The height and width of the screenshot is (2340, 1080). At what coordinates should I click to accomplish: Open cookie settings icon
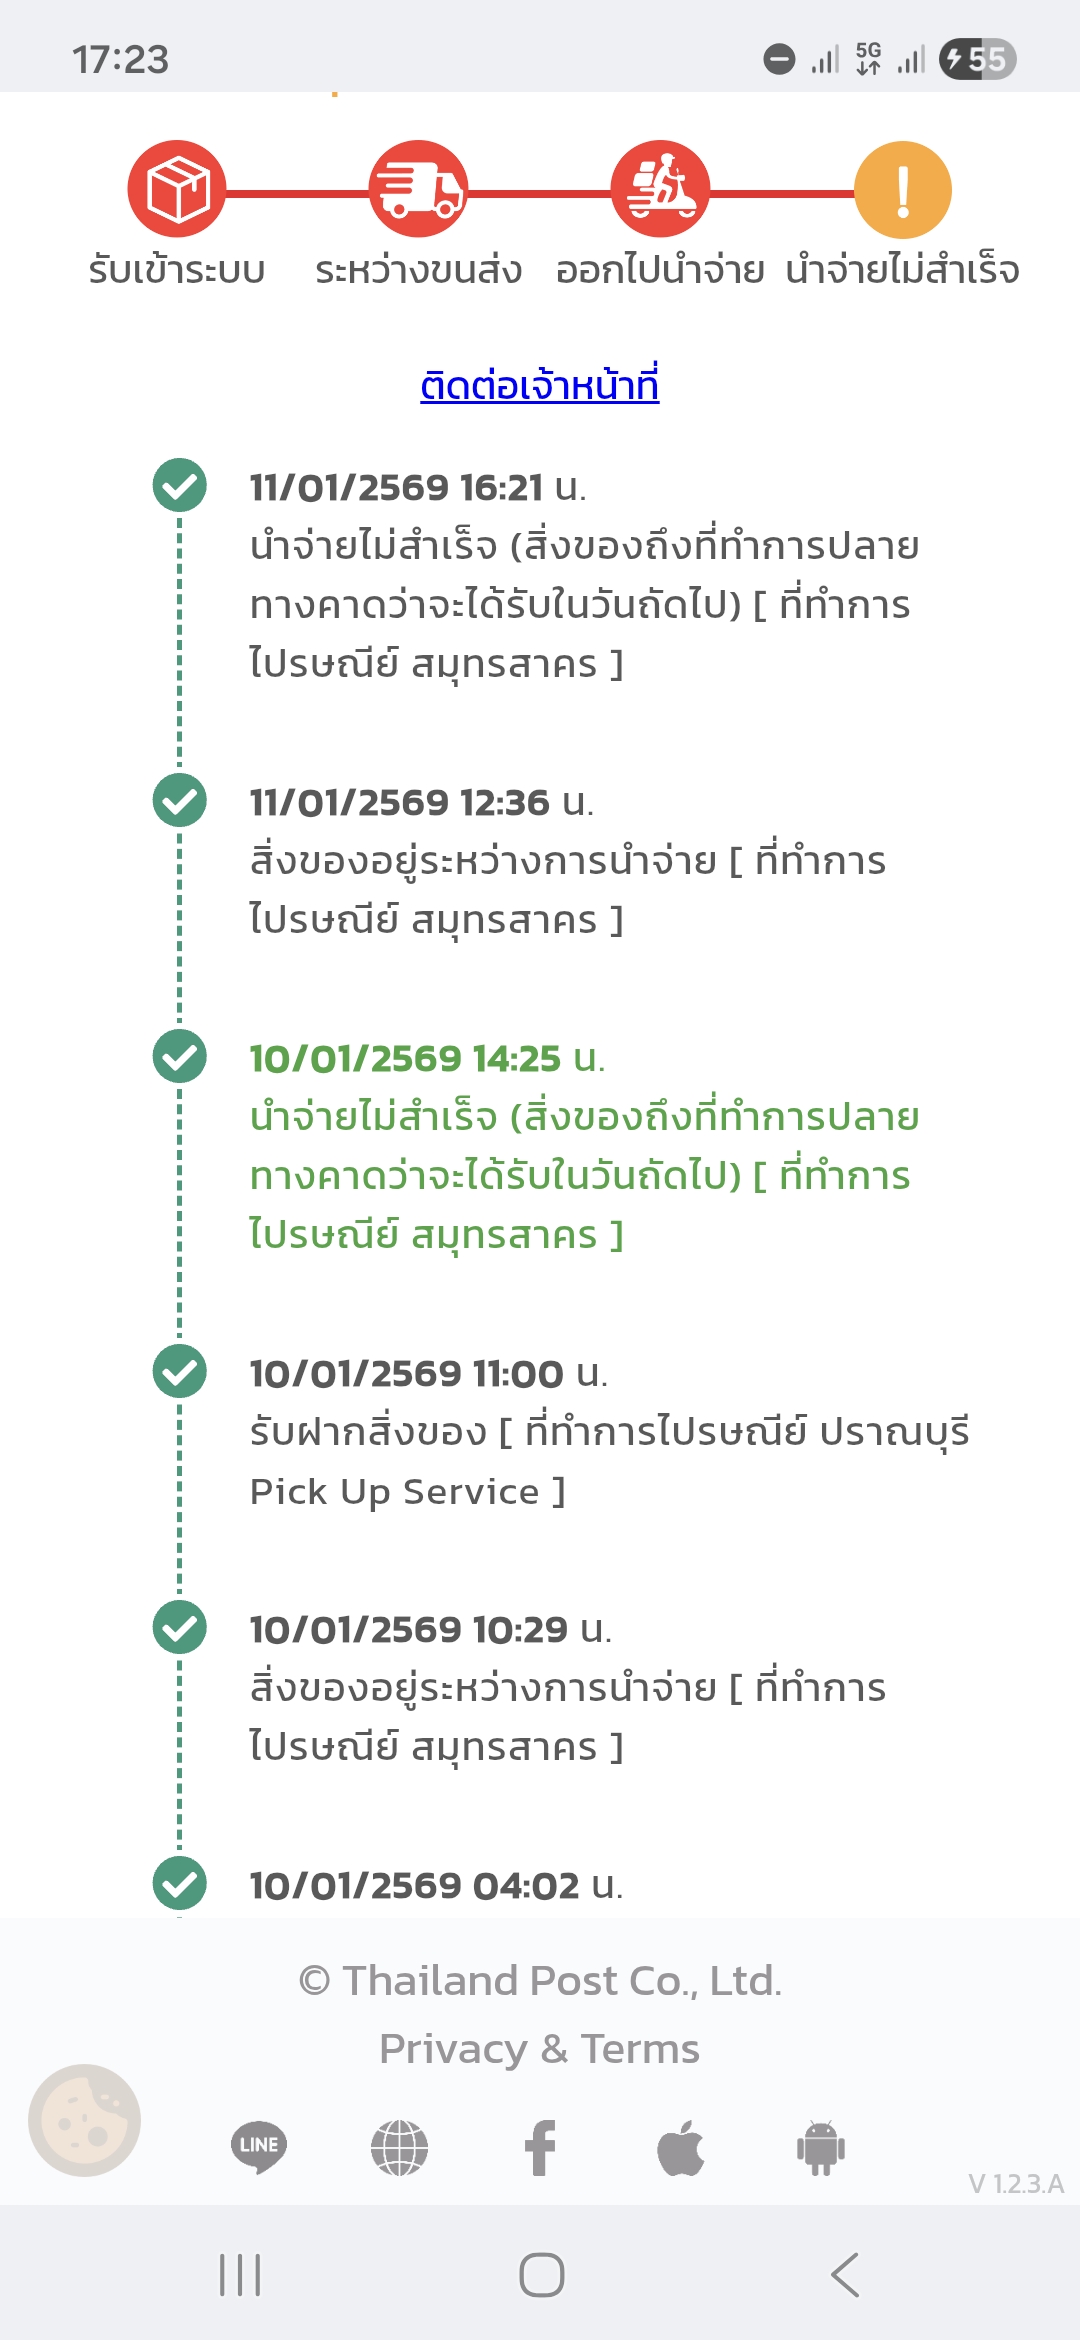[85, 2120]
